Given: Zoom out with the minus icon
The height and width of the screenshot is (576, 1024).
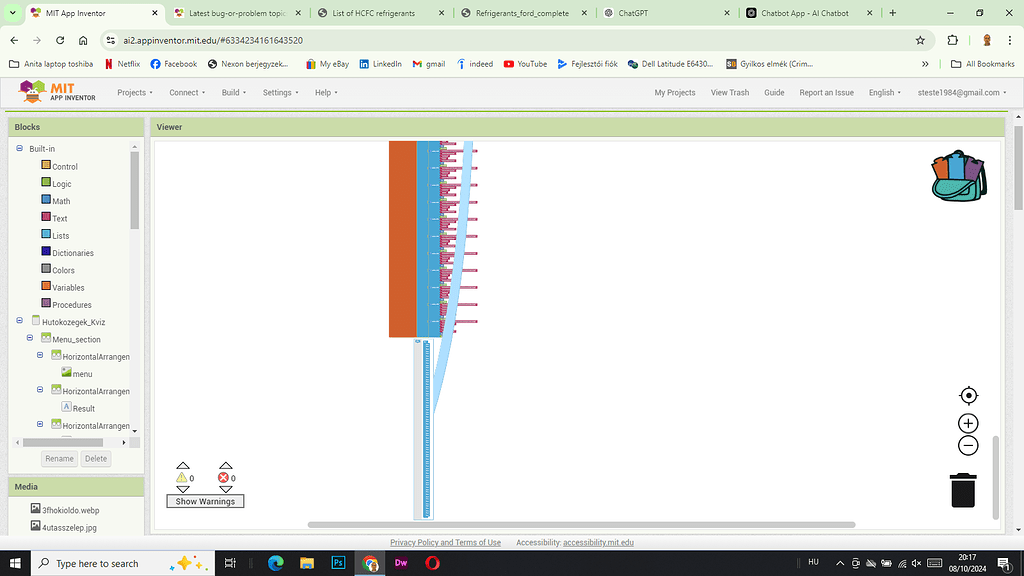Looking at the screenshot, I should click(968, 445).
